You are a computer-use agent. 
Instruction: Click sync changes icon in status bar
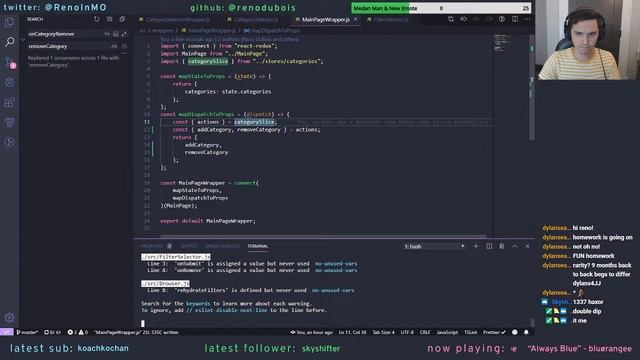coord(52,332)
